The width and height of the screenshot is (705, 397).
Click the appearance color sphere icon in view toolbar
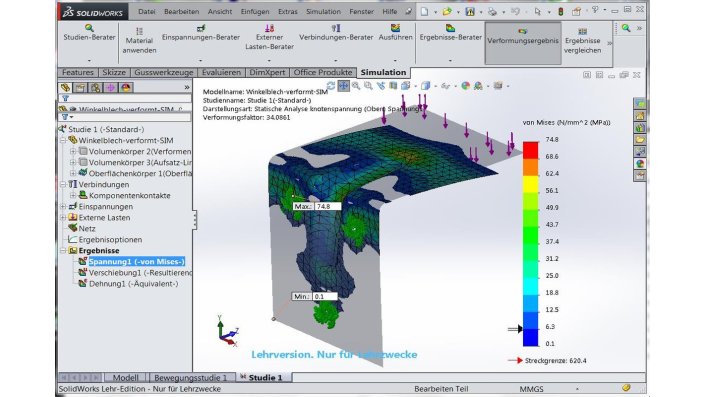click(x=466, y=85)
